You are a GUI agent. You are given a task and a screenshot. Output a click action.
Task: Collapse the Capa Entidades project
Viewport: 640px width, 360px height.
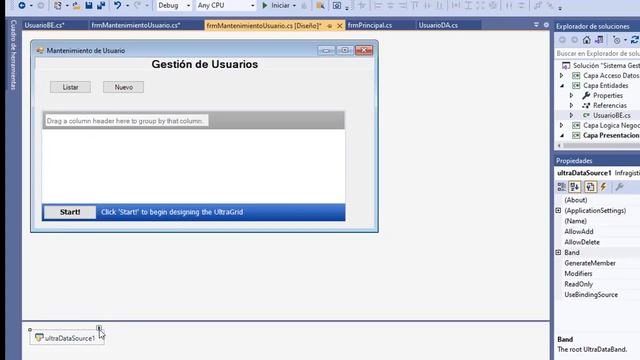(562, 86)
